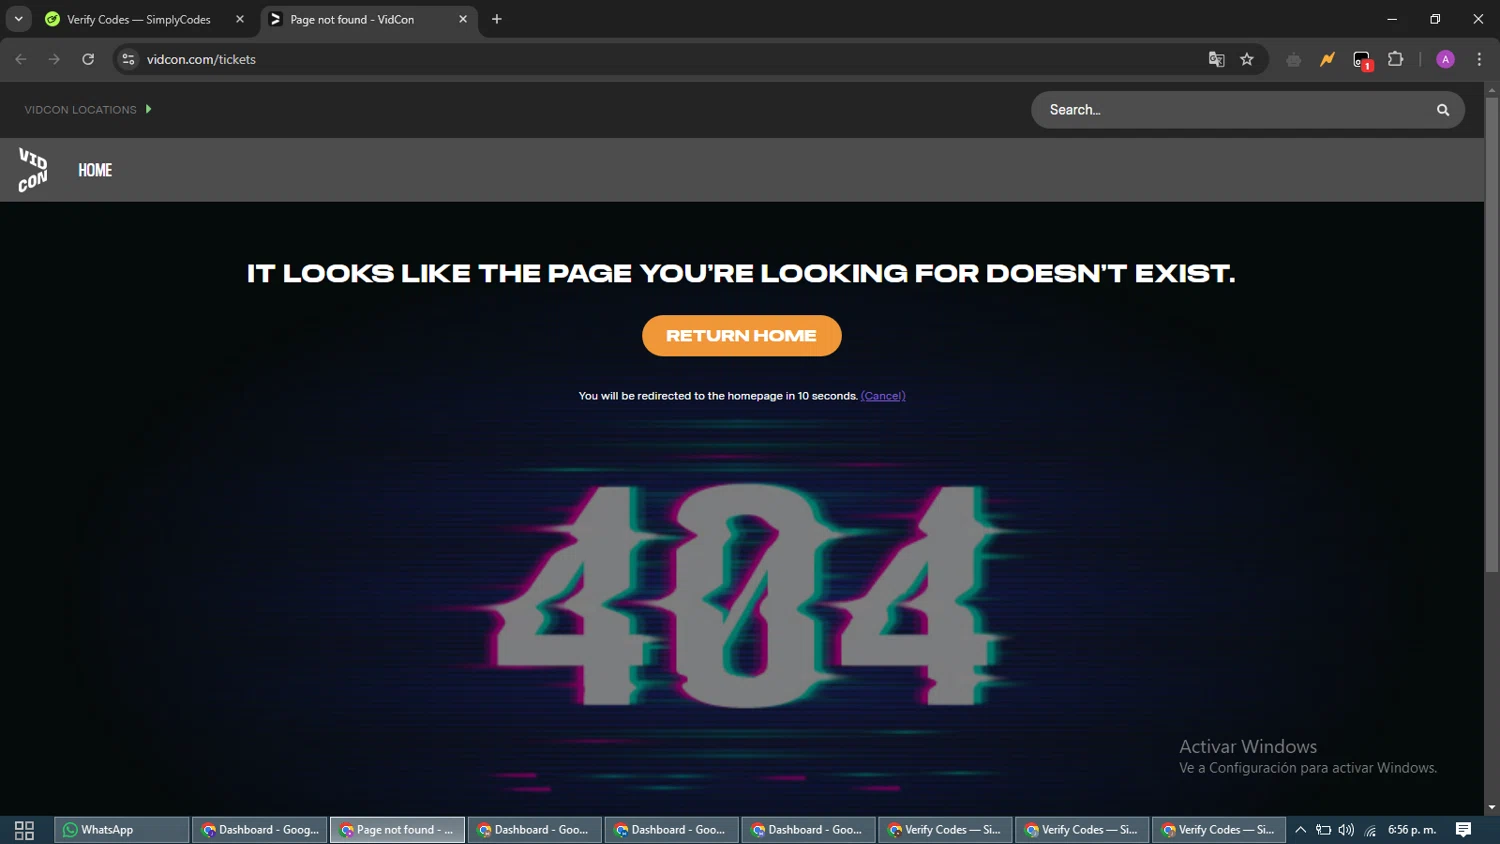Click the grey robot extension icon

pyautogui.click(x=1294, y=59)
